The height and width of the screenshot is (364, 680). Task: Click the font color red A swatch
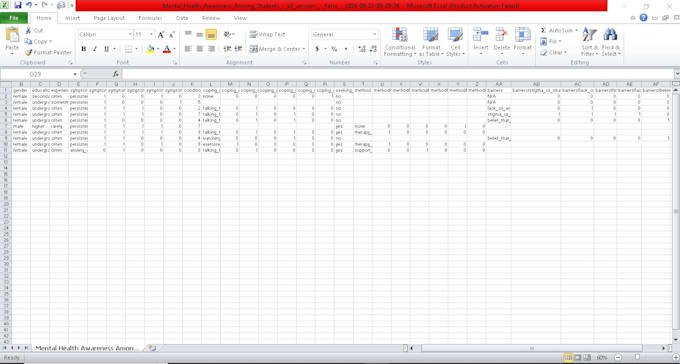tap(167, 49)
